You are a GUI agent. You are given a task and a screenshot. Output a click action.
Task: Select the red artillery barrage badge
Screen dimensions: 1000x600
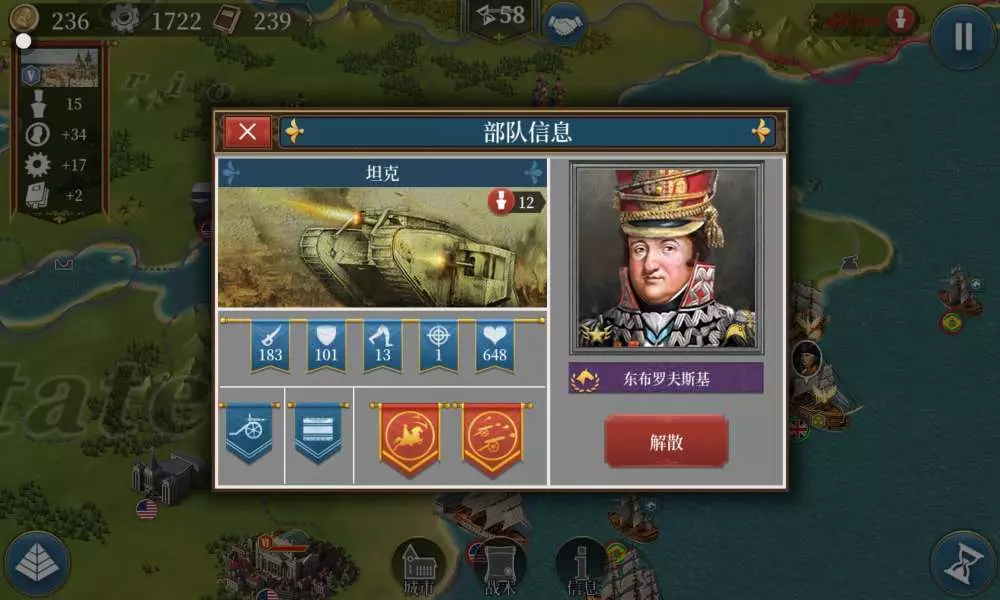pyautogui.click(x=492, y=439)
